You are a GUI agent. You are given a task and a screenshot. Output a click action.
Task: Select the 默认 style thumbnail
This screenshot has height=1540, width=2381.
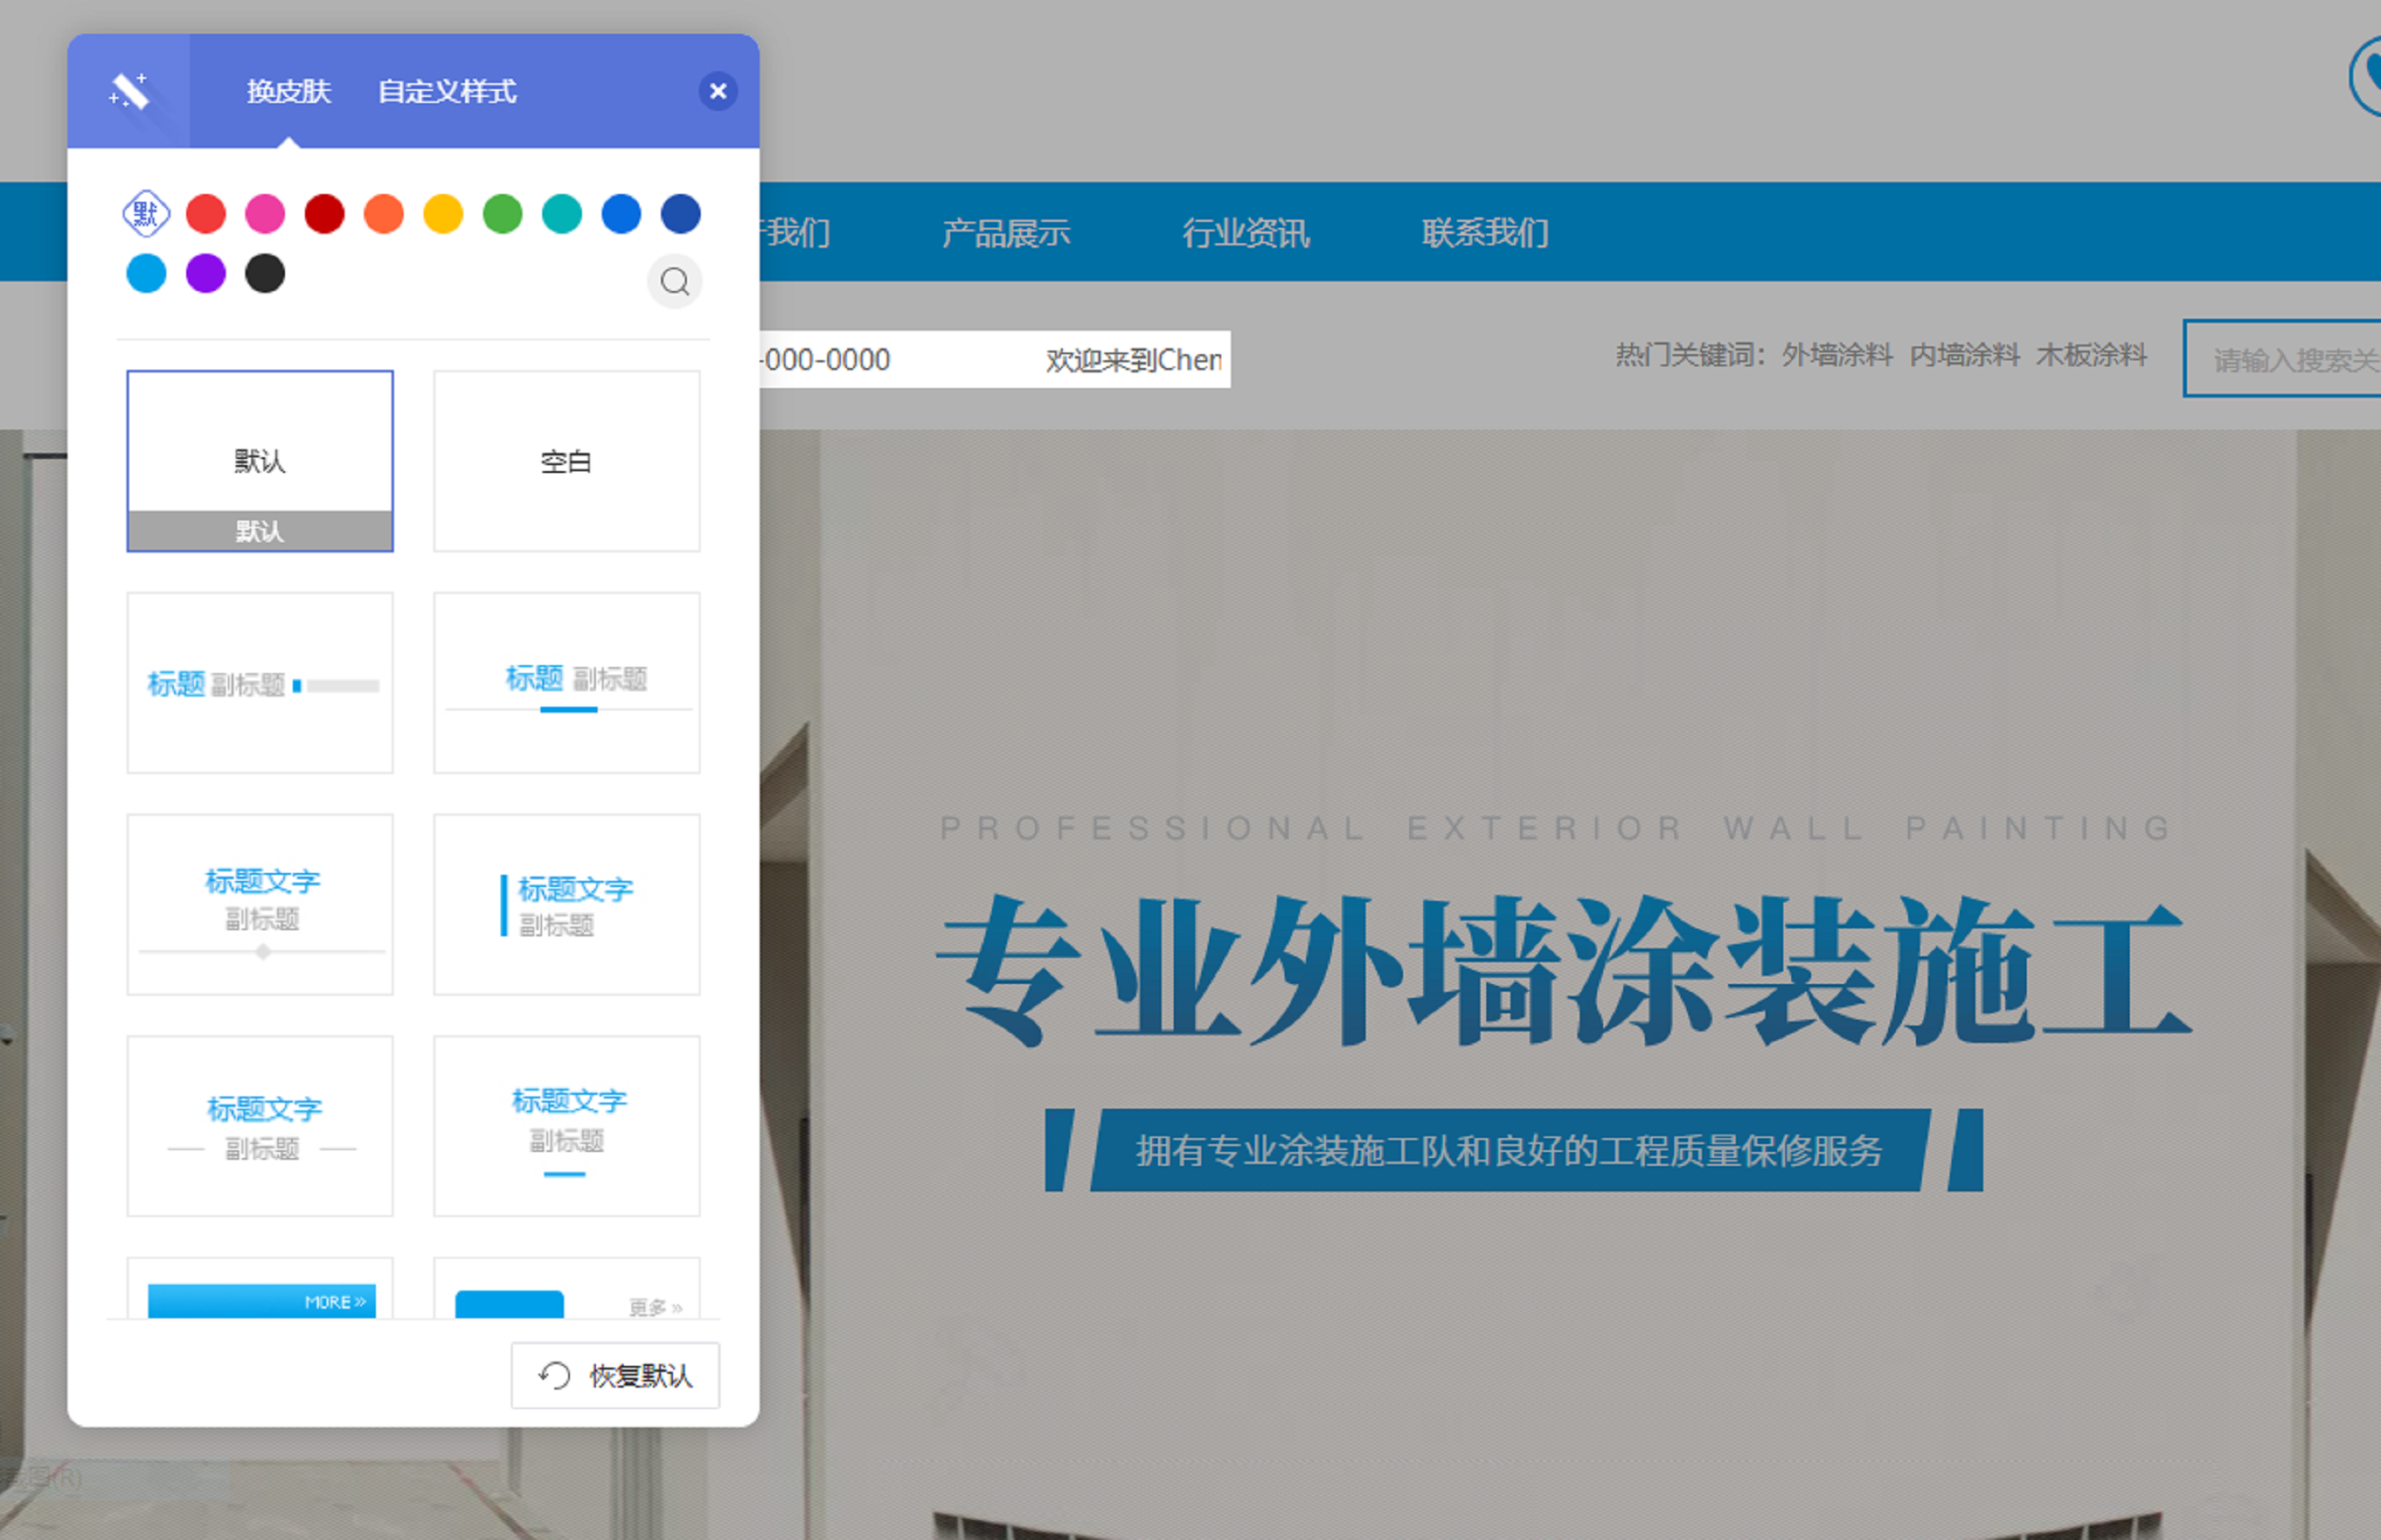pos(260,460)
